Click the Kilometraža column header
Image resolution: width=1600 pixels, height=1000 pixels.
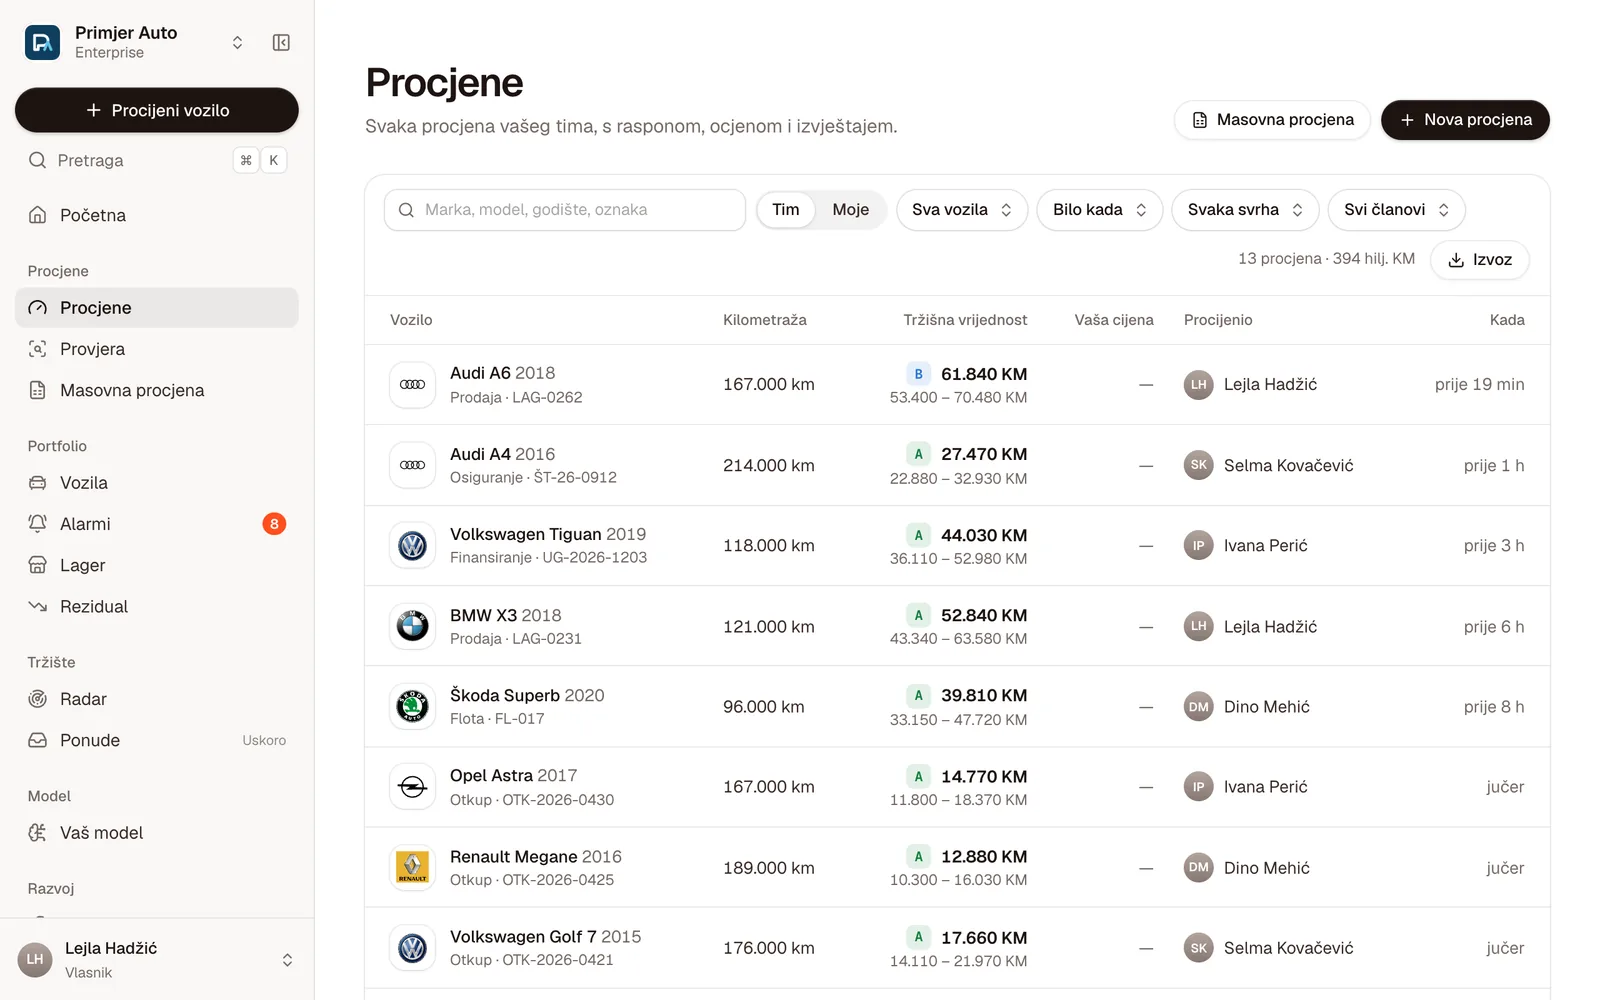[765, 320]
